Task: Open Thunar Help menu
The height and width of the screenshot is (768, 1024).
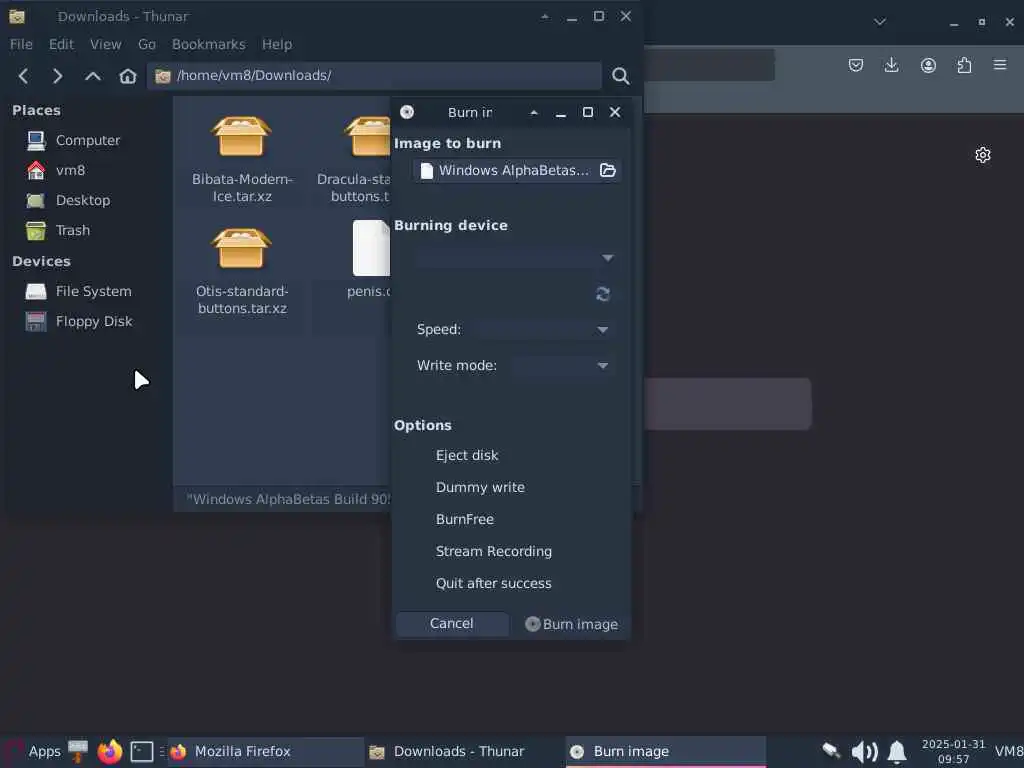Action: coord(277,44)
